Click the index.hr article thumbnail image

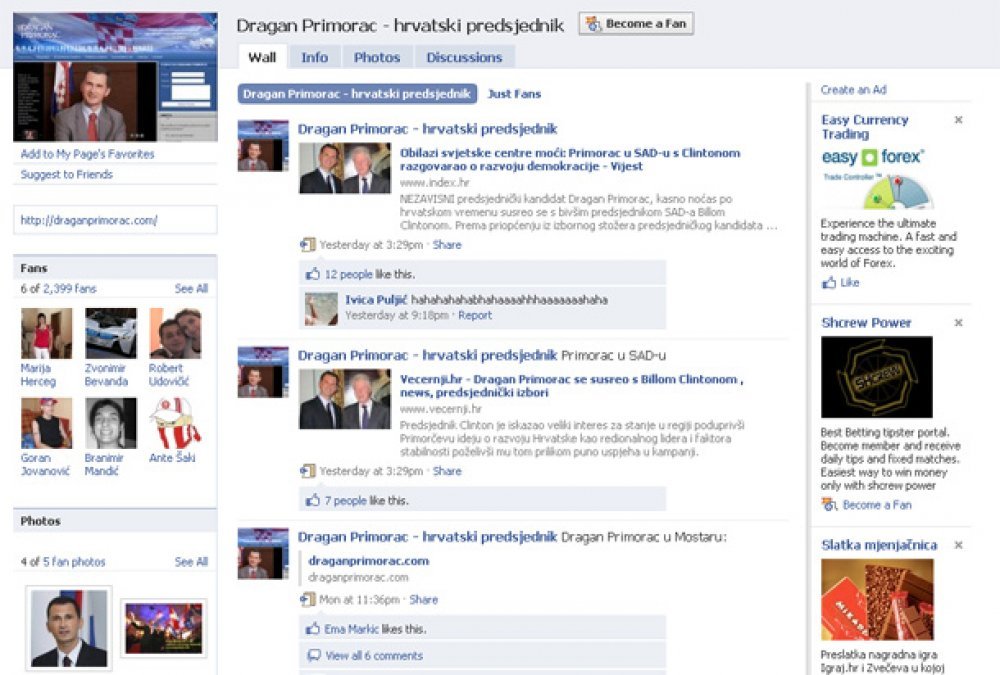345,168
